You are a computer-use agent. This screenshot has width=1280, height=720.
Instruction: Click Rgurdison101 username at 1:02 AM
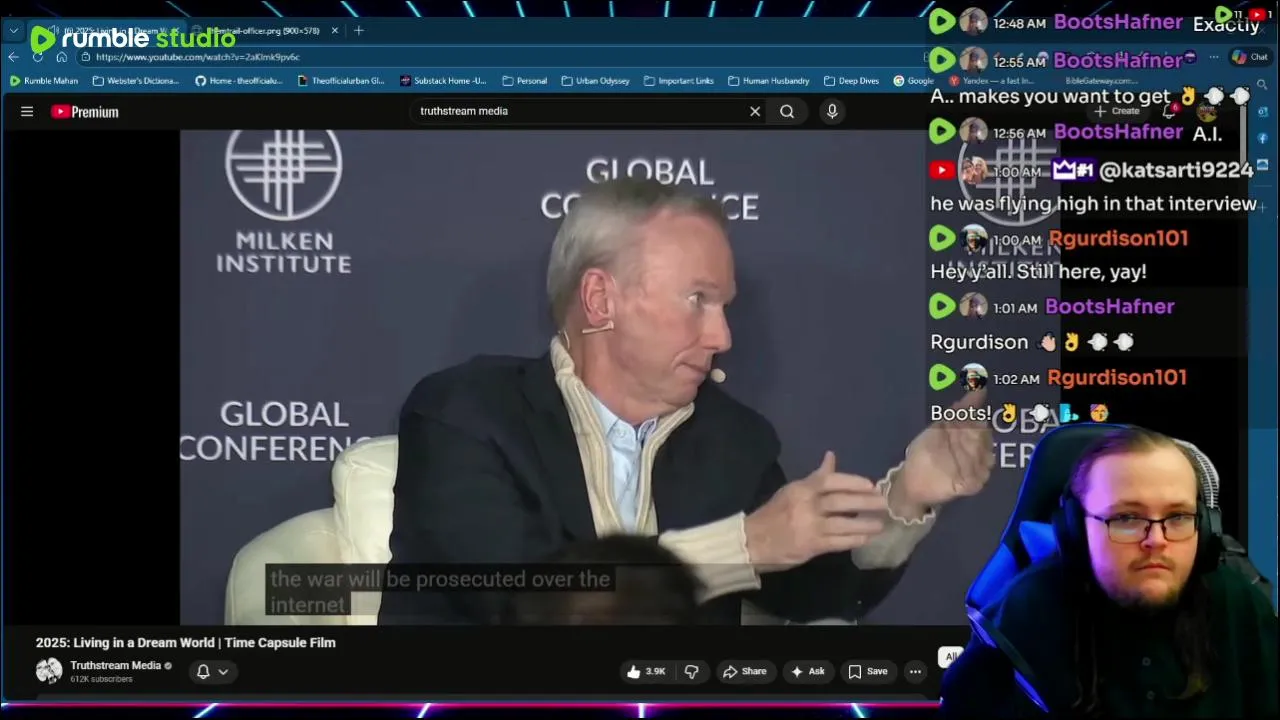(x=1117, y=377)
